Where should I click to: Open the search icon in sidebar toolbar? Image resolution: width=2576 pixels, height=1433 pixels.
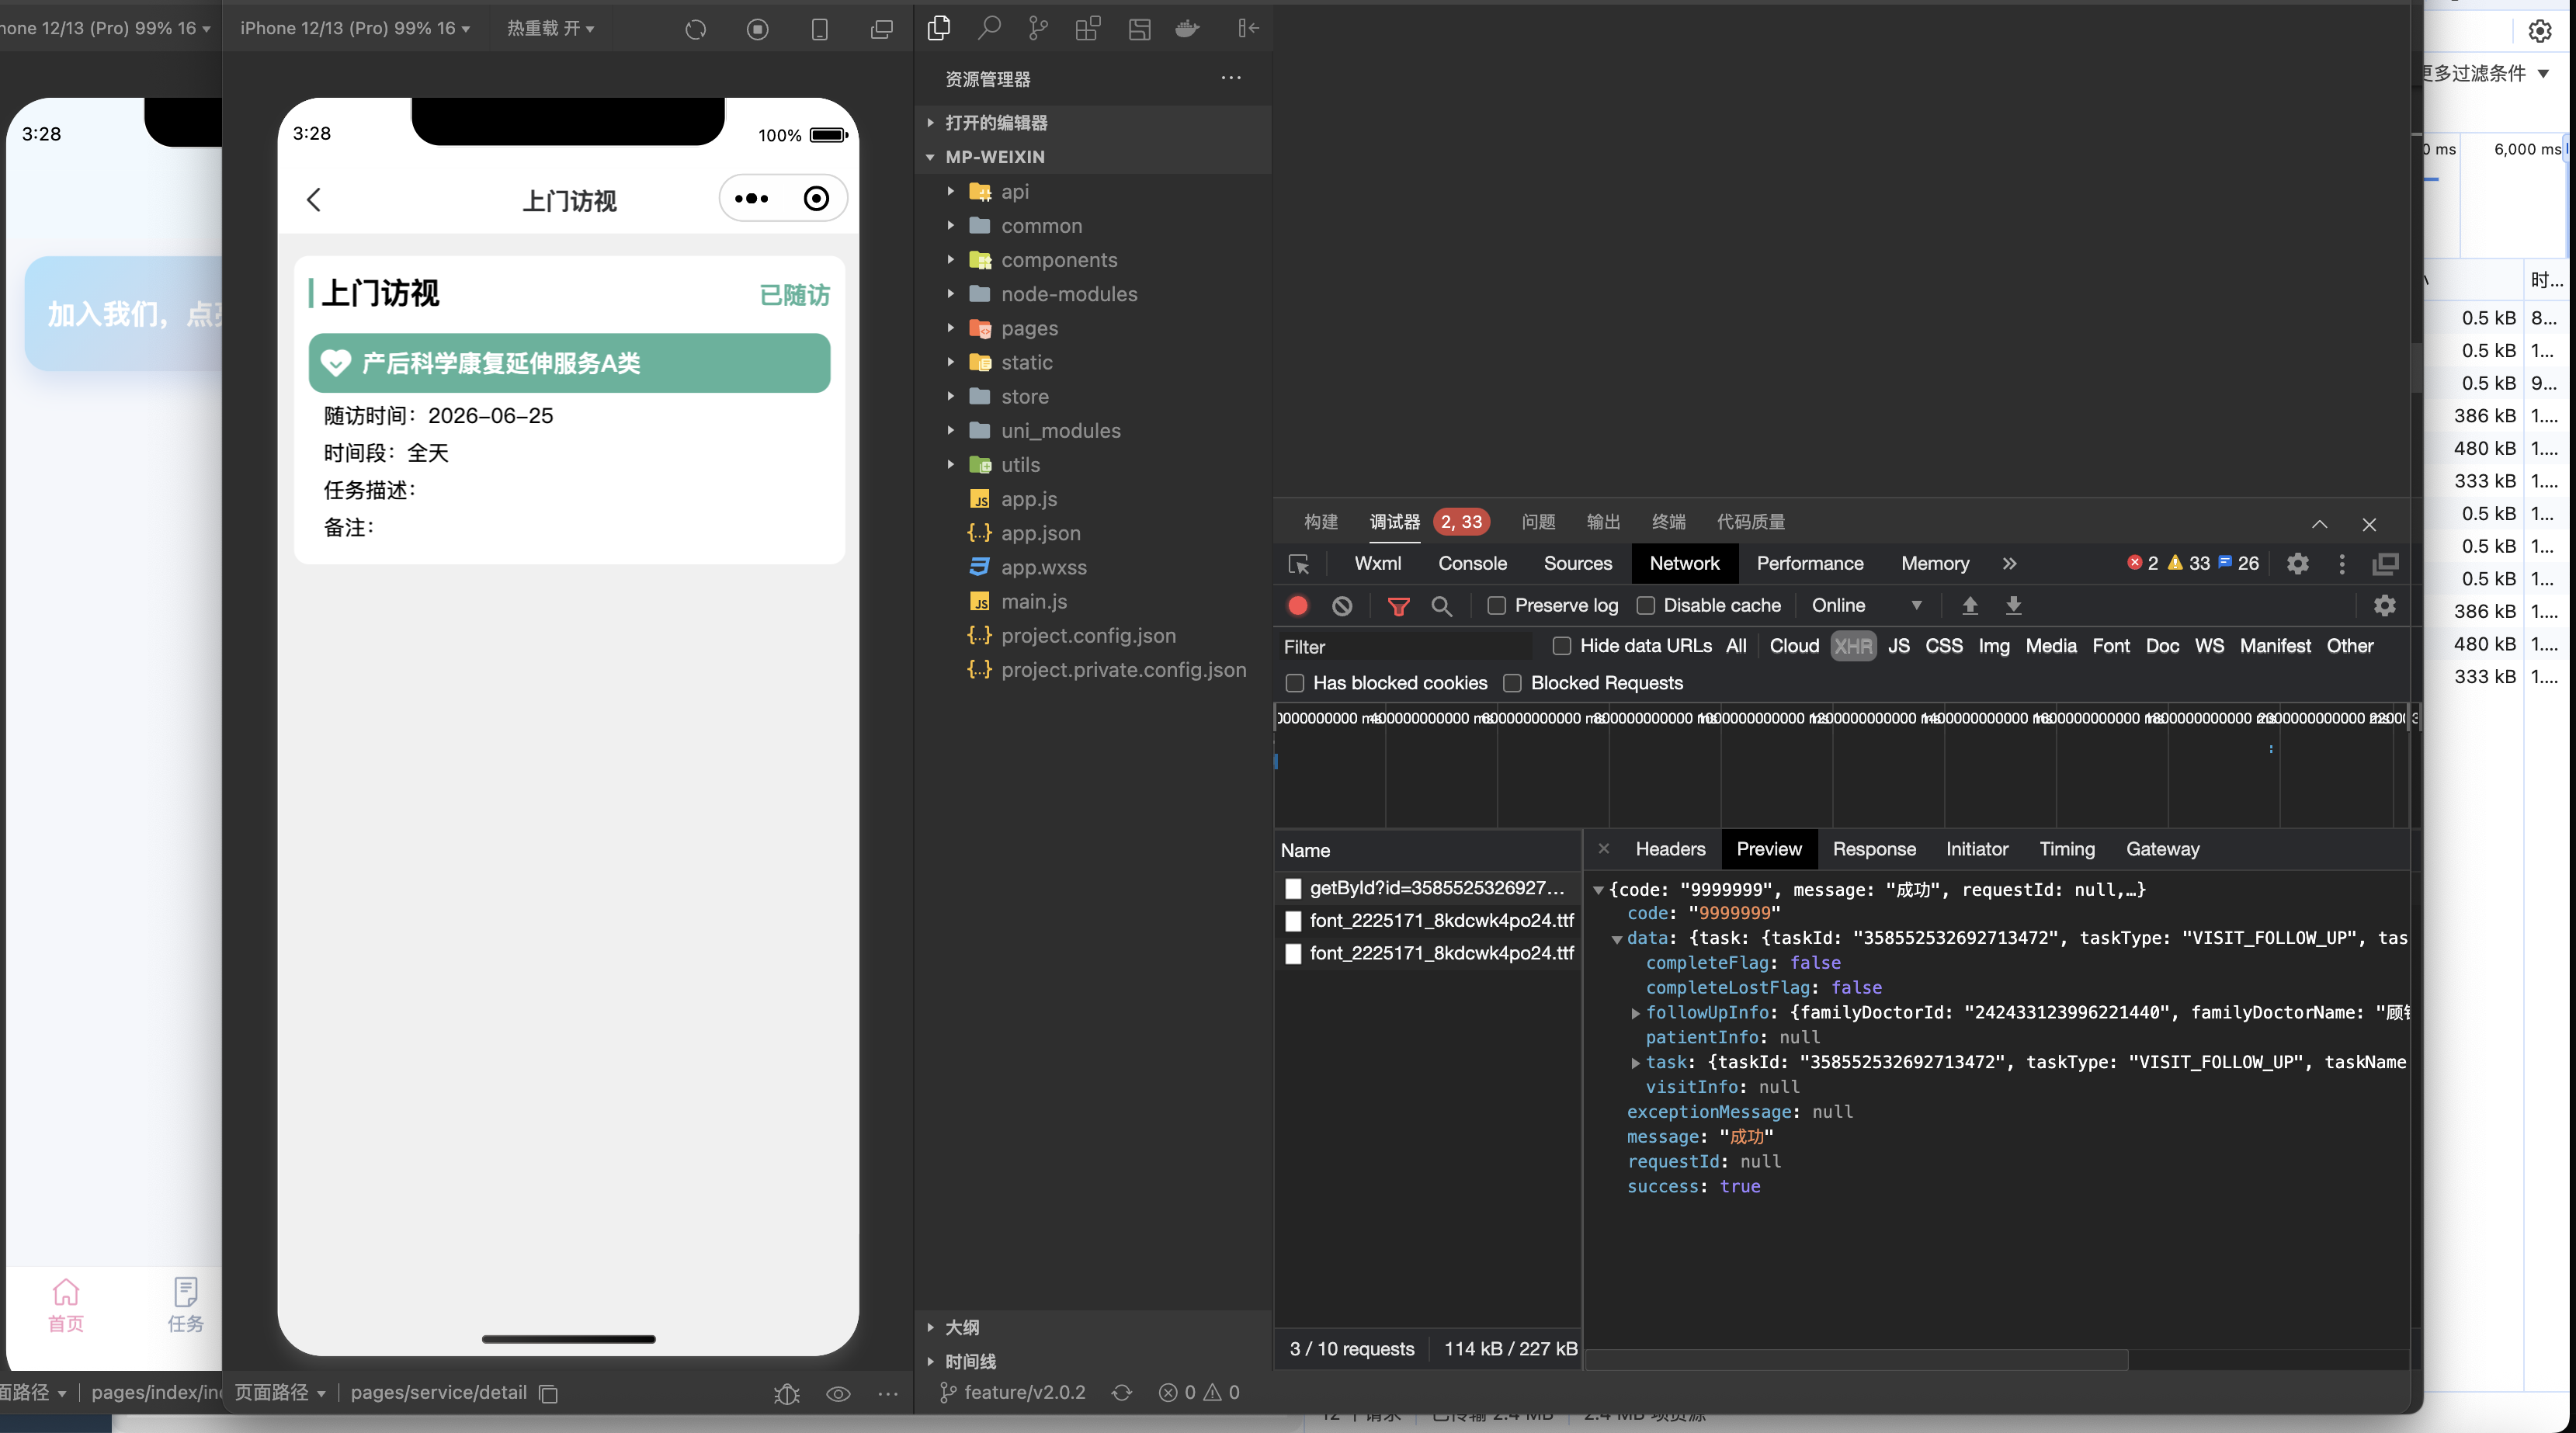[989, 28]
